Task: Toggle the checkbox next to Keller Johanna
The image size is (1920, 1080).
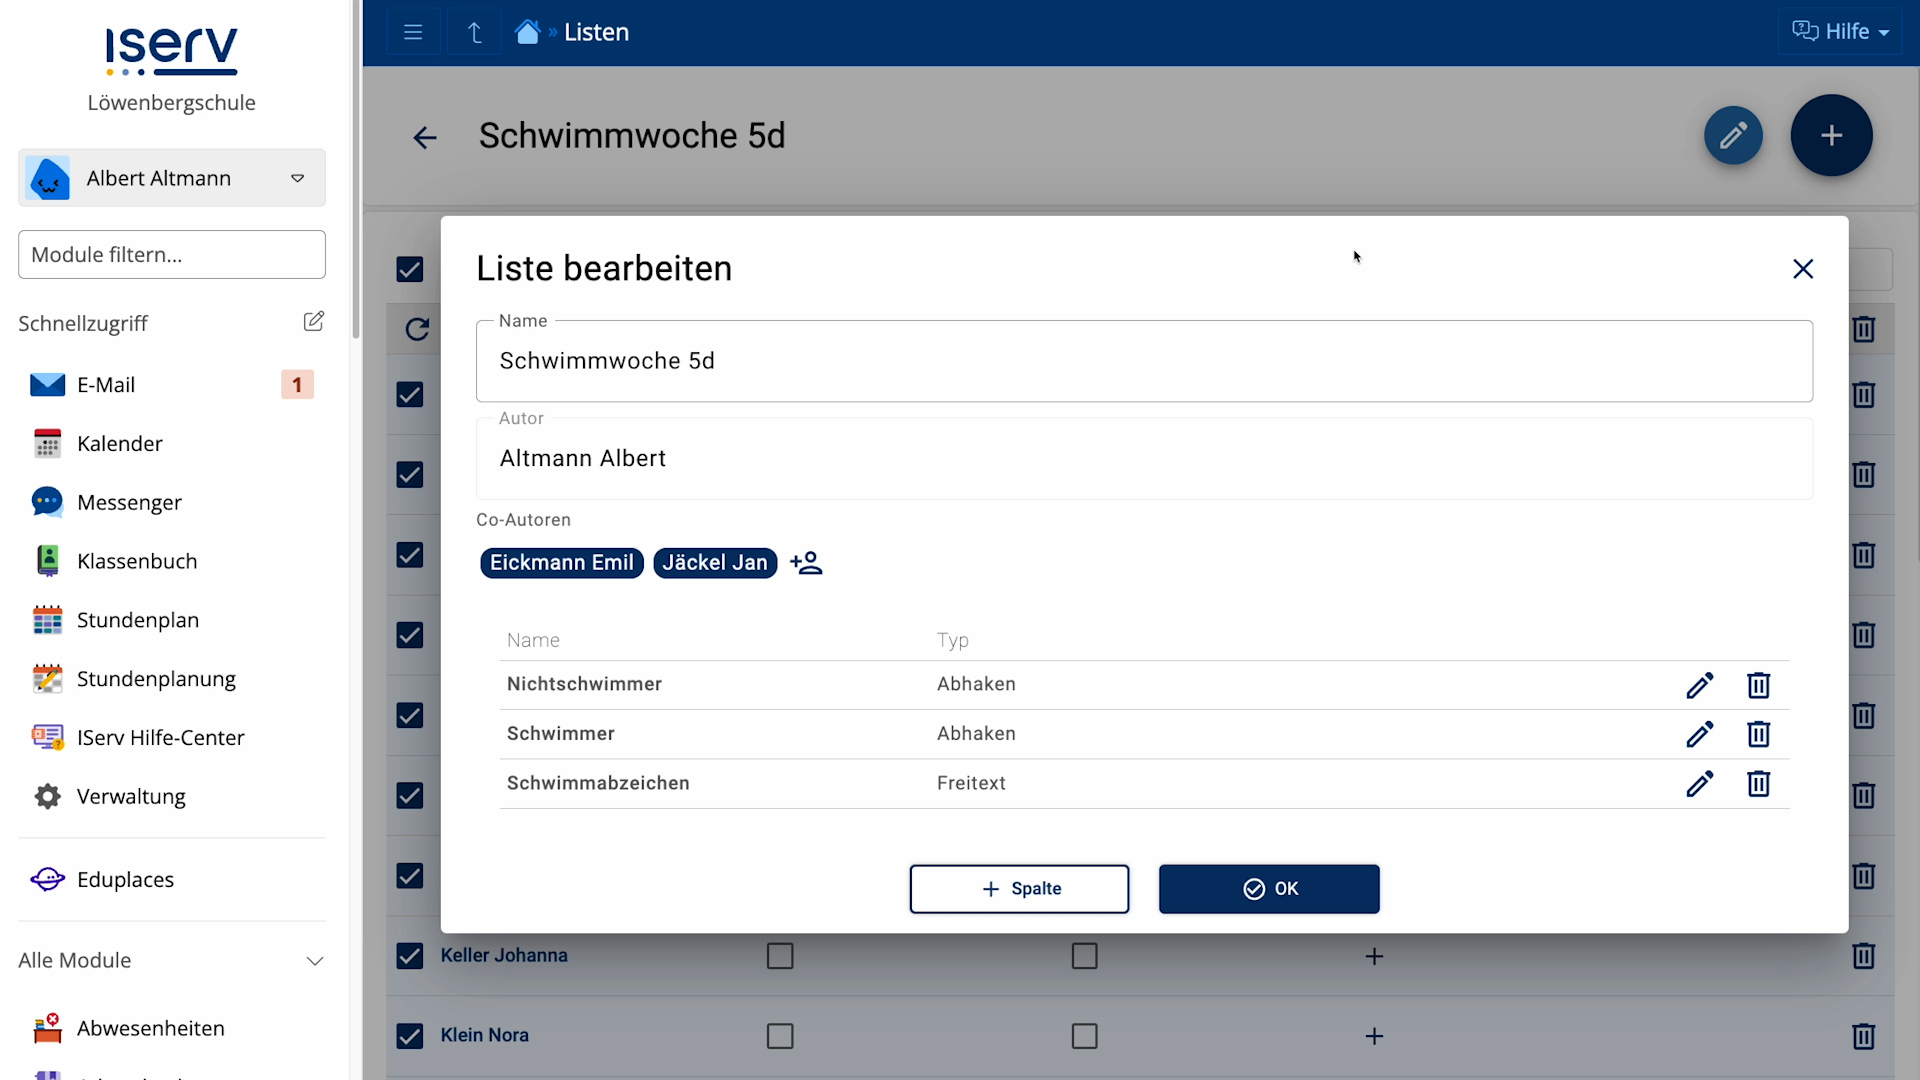Action: [410, 956]
